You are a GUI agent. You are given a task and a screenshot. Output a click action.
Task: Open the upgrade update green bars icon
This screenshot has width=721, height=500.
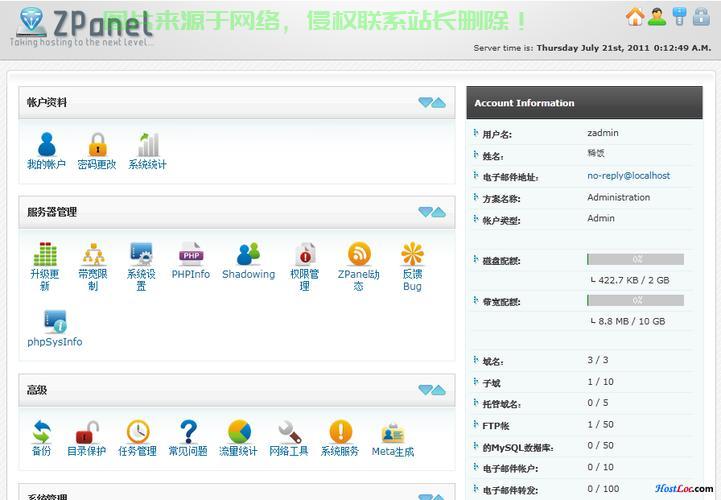(45, 254)
